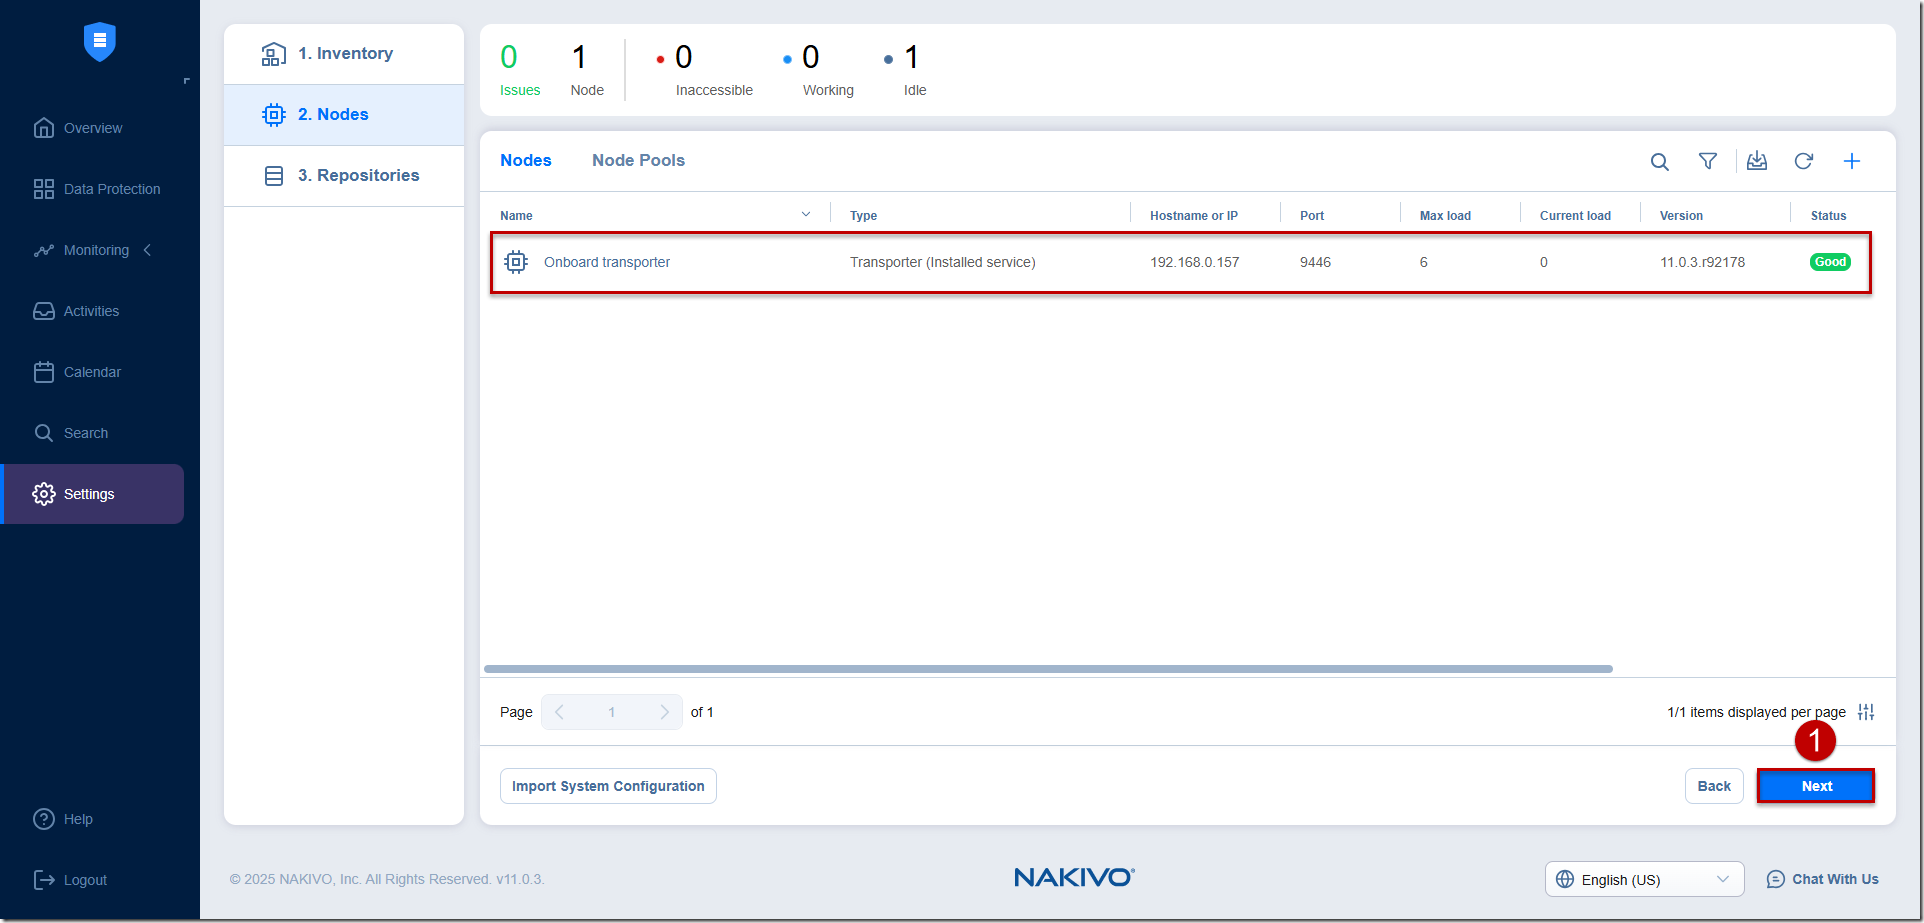The width and height of the screenshot is (1924, 923).
Task: Select step 1. Inventory
Action: [344, 54]
